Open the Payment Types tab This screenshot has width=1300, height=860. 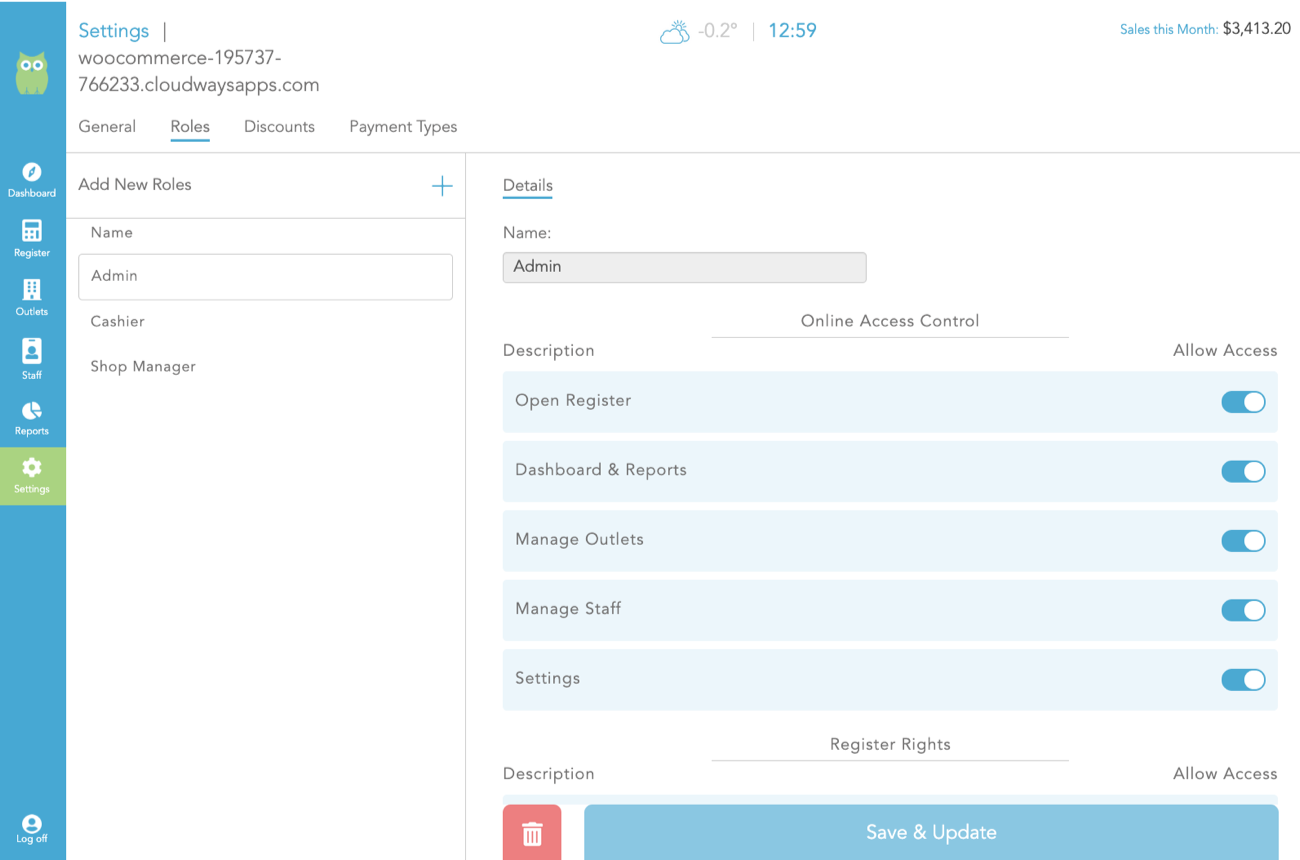coord(403,127)
